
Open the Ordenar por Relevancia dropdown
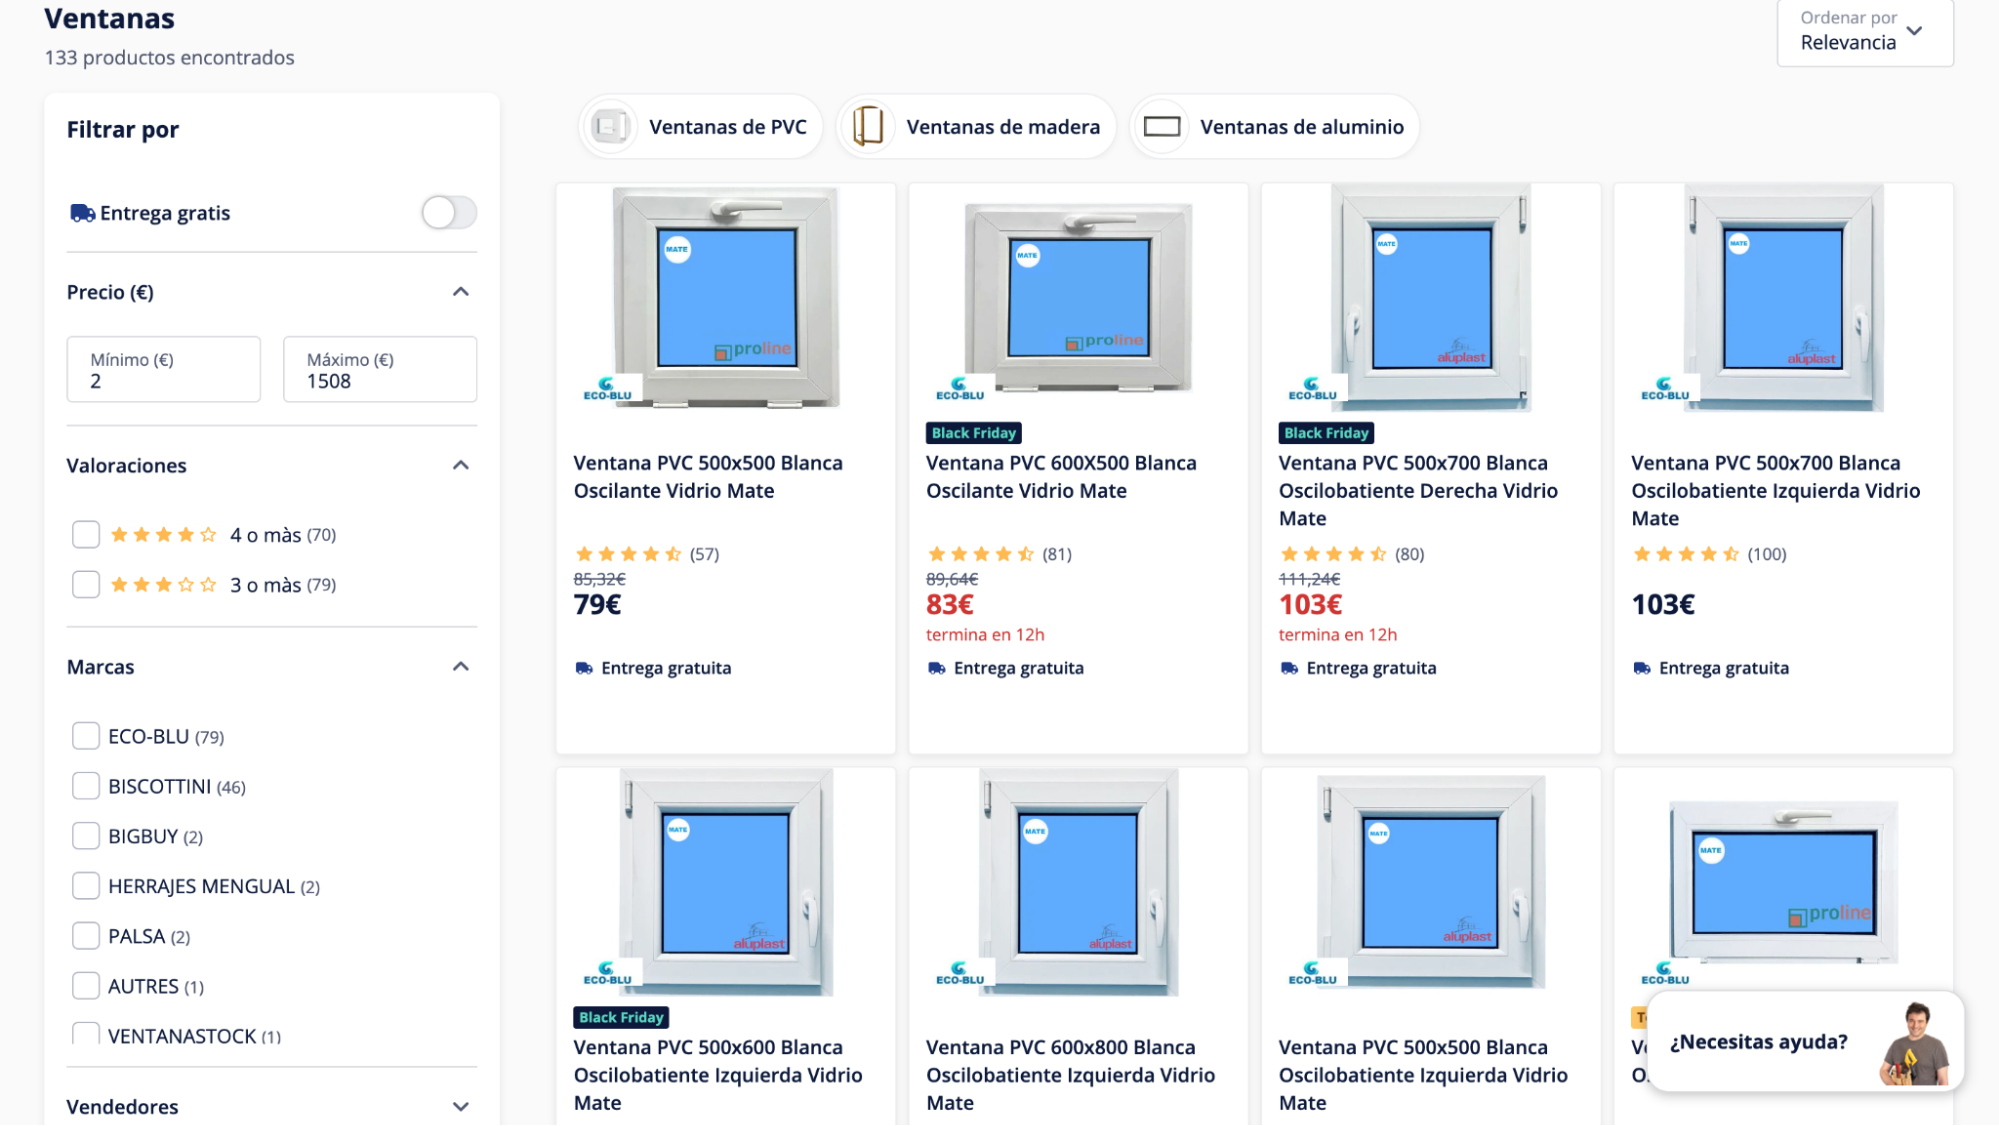(x=1865, y=32)
